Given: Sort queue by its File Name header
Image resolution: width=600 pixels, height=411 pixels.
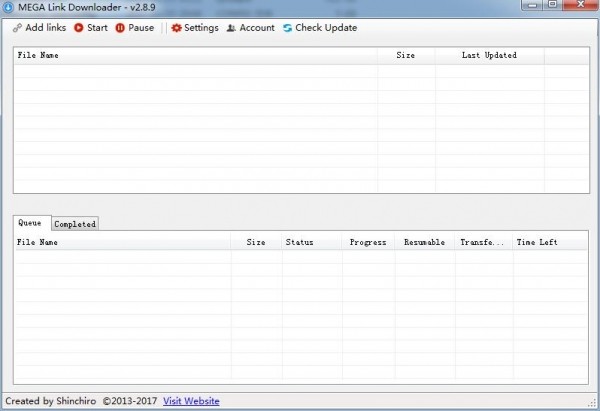Looking at the screenshot, I should point(122,242).
